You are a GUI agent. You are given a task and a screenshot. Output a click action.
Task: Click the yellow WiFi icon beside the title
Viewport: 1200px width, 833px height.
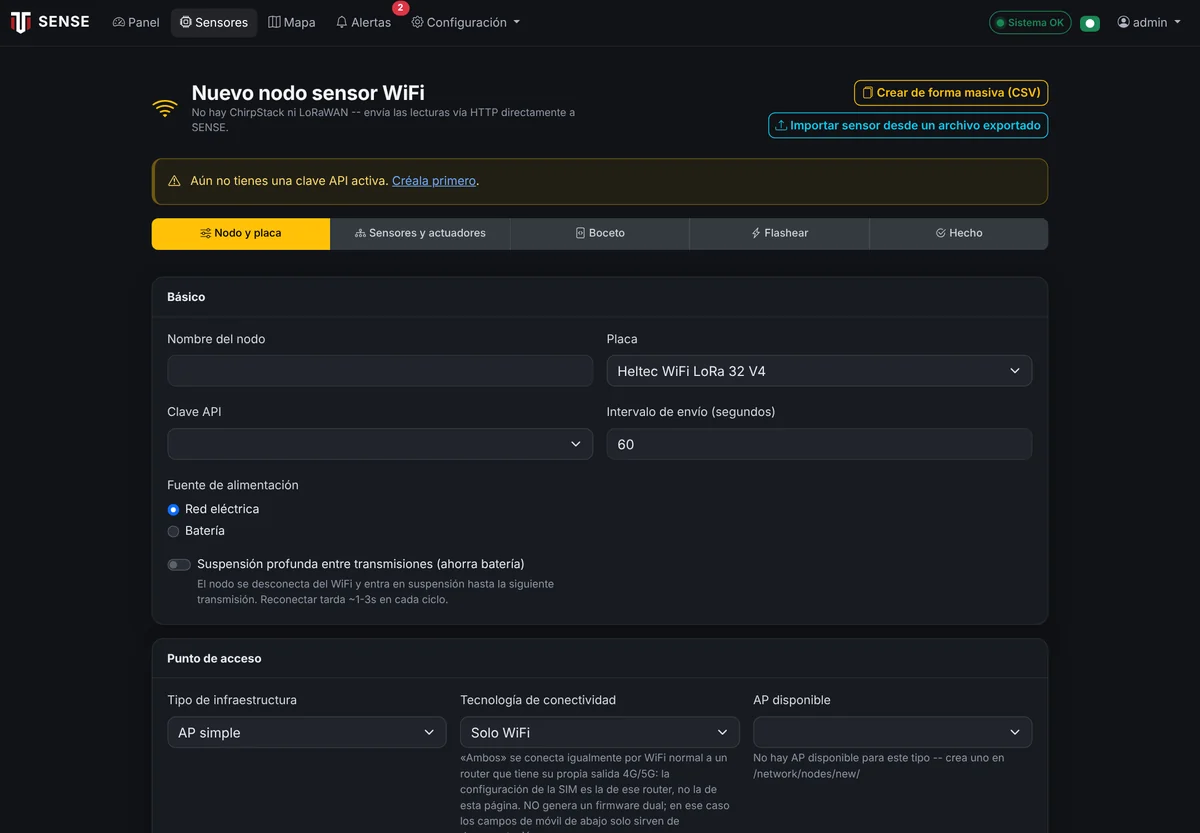click(165, 108)
